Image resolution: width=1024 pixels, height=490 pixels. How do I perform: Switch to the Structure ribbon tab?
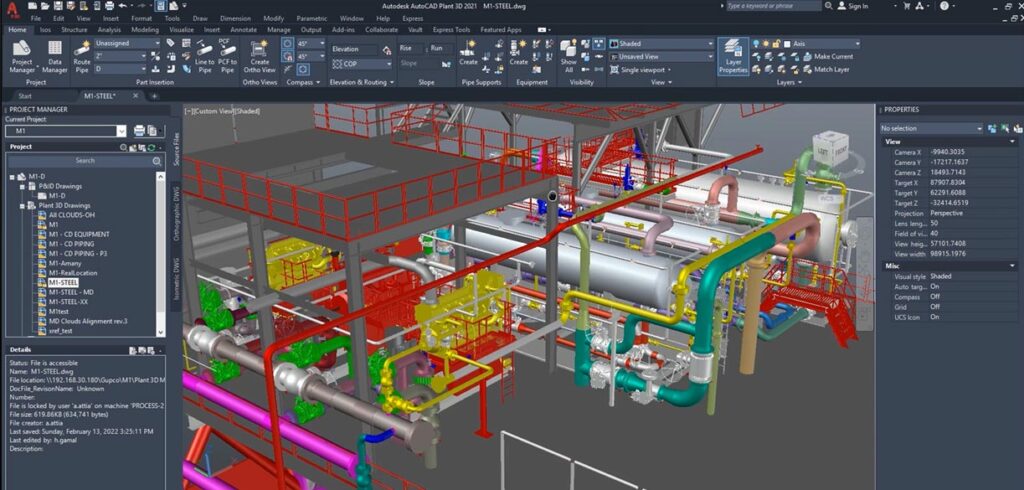point(74,30)
